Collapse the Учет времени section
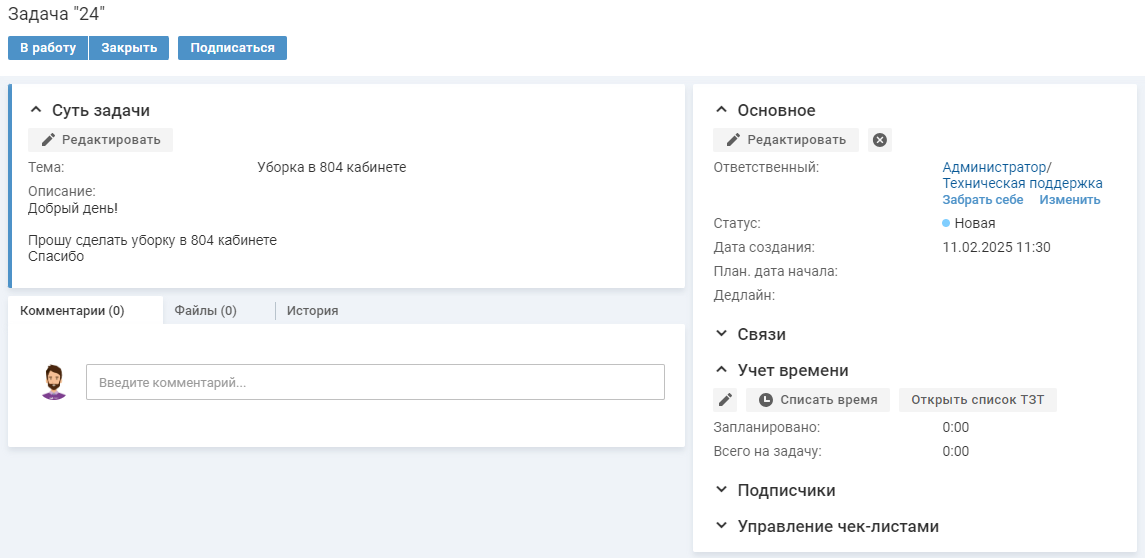1145x558 pixels. point(721,370)
